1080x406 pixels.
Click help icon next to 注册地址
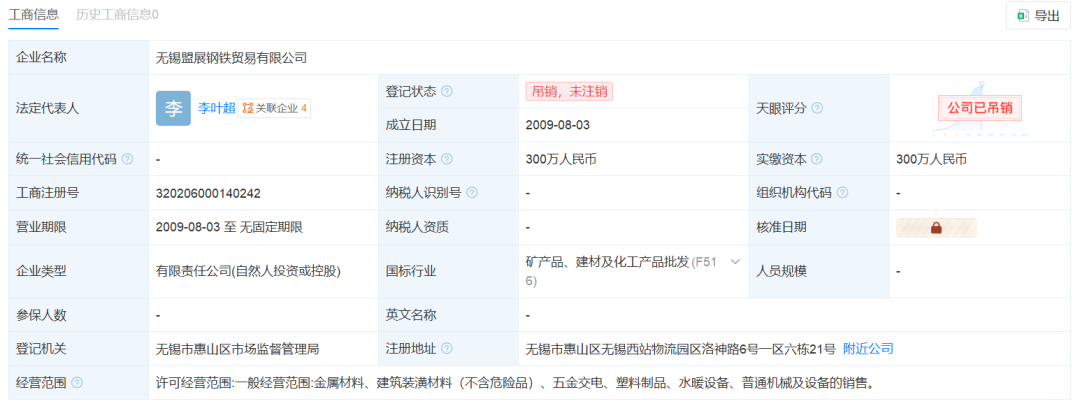(446, 349)
